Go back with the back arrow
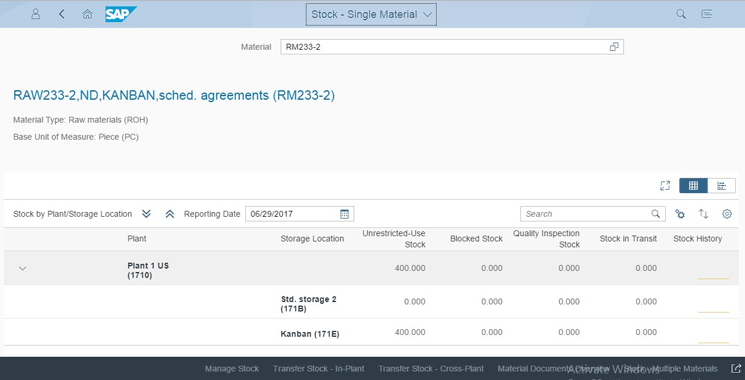 click(62, 14)
